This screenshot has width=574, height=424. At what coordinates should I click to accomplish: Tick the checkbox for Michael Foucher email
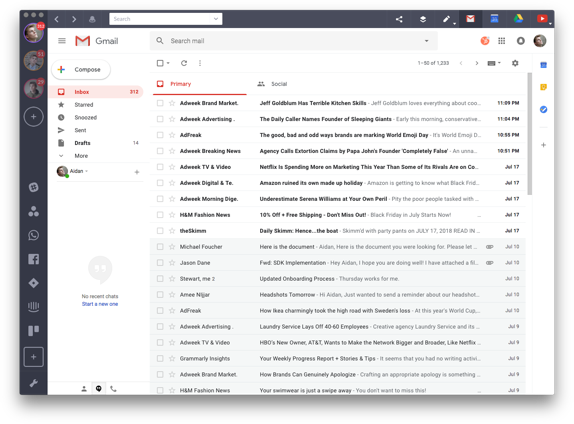[x=160, y=247]
